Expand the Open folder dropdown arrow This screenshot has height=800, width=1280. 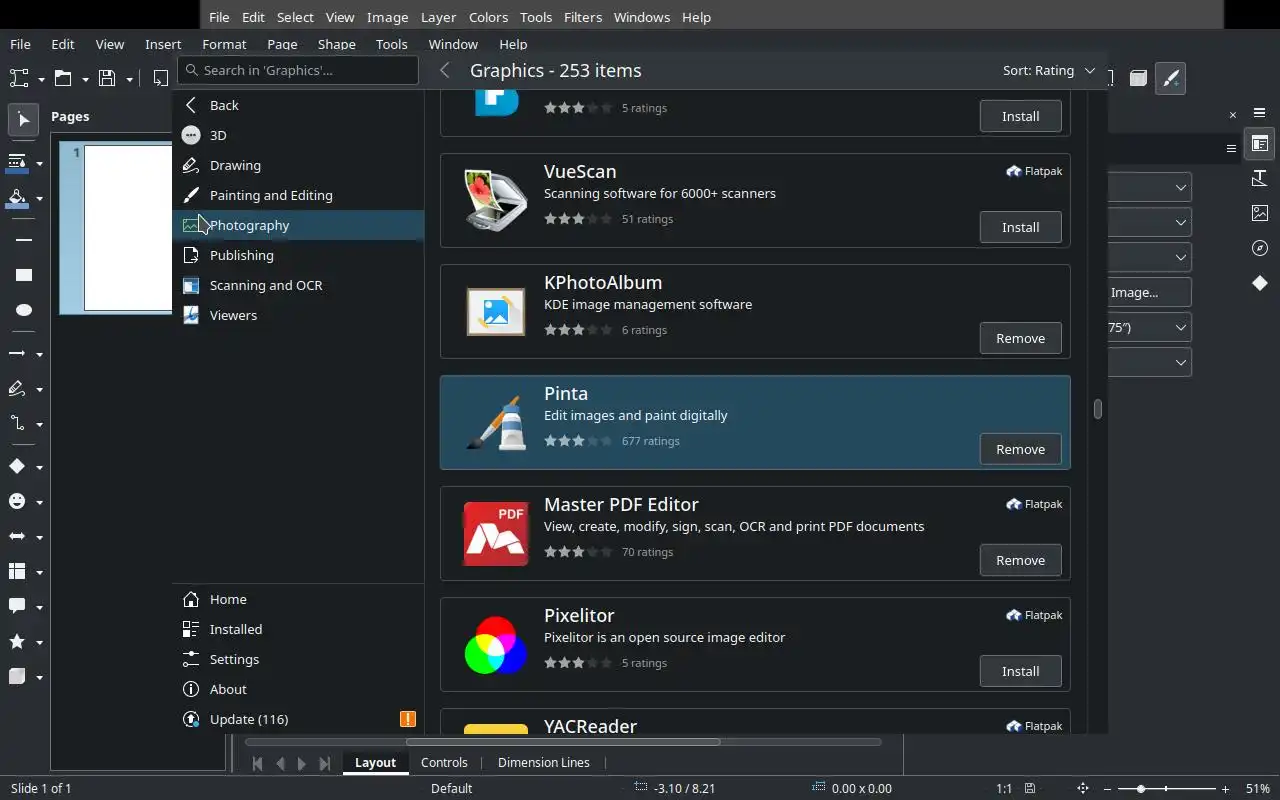pyautogui.click(x=85, y=79)
